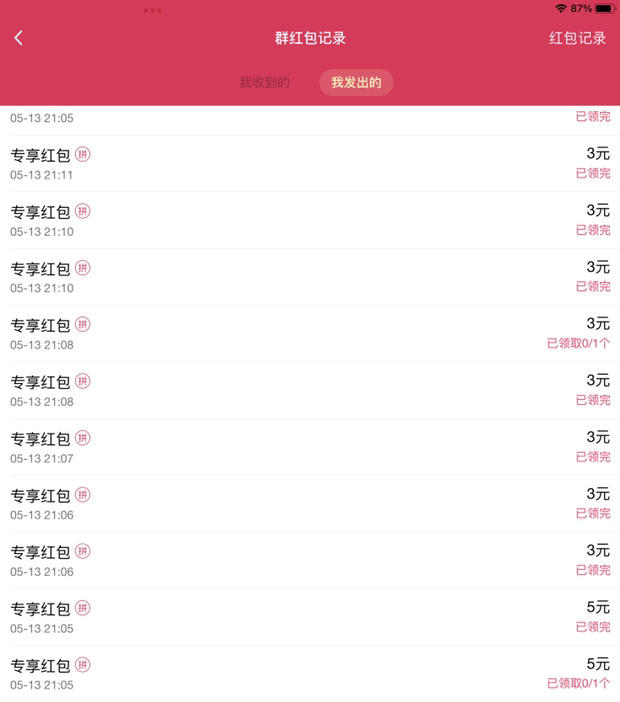Tap the Wi-Fi icon in status bar
The height and width of the screenshot is (702, 620).
point(561,9)
